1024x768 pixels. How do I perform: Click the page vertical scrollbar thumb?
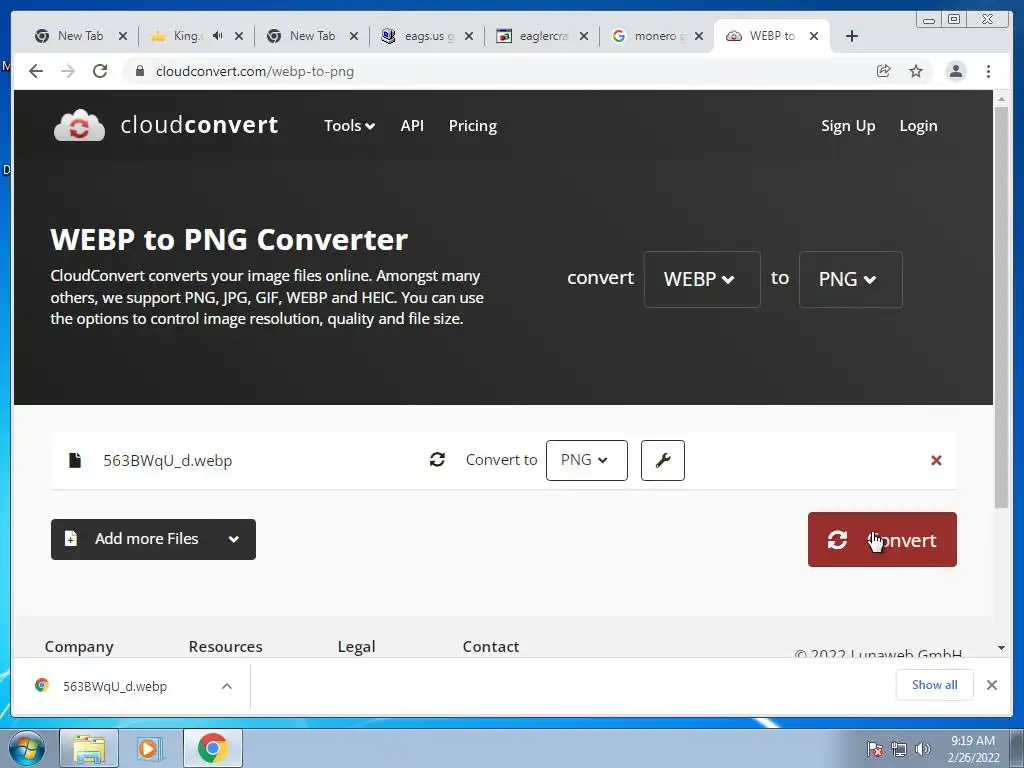(x=1001, y=307)
